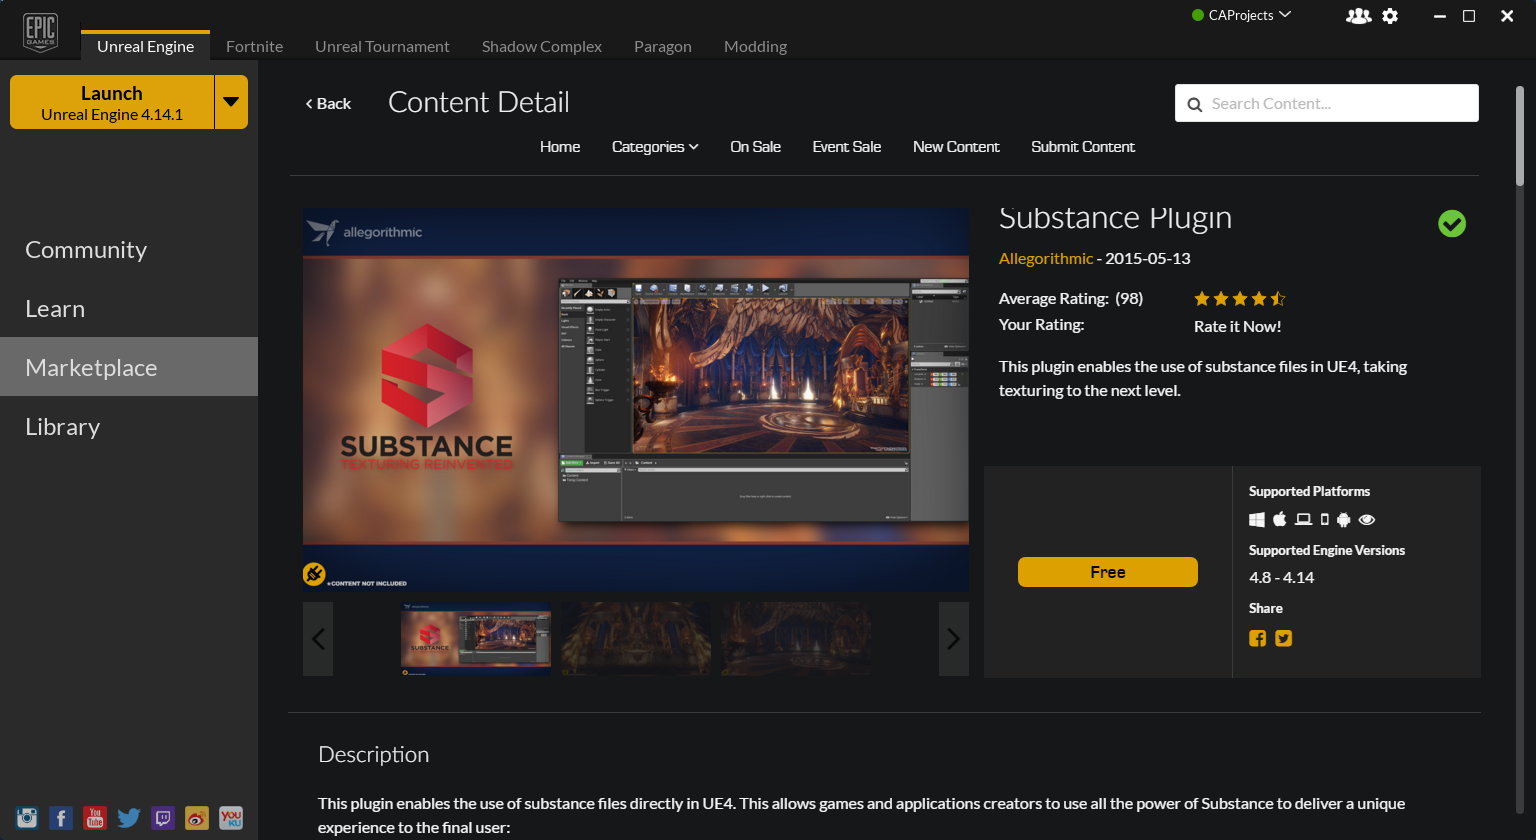Select the middle dark screenshot thumbnail
The height and width of the screenshot is (840, 1536).
[x=636, y=639]
